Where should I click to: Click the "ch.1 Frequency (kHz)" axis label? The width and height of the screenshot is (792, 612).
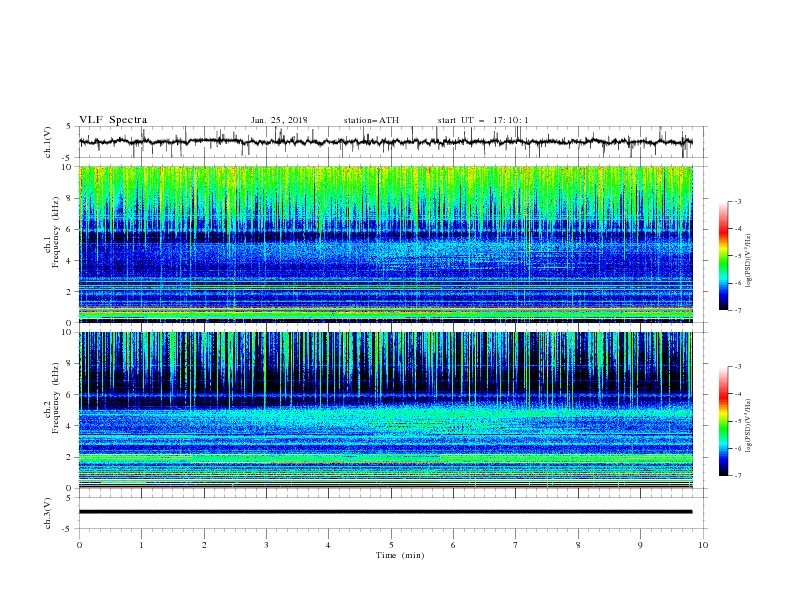point(52,230)
